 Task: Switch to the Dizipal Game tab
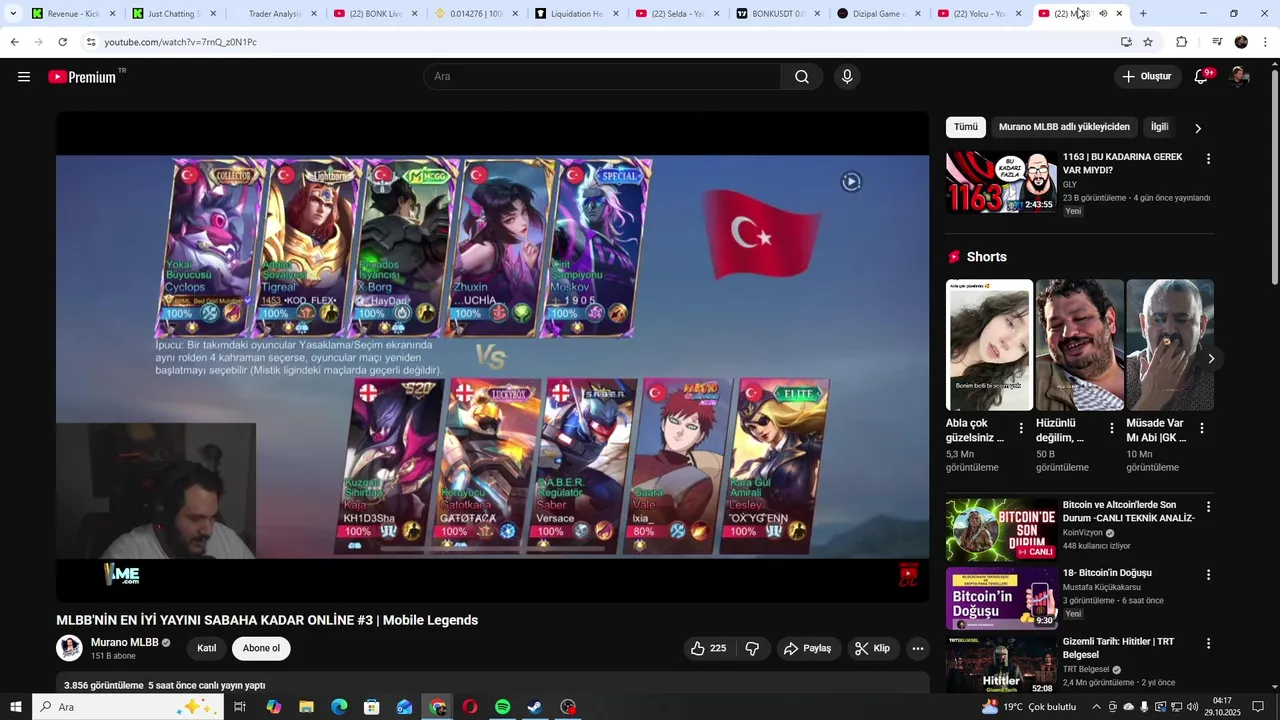(x=880, y=13)
